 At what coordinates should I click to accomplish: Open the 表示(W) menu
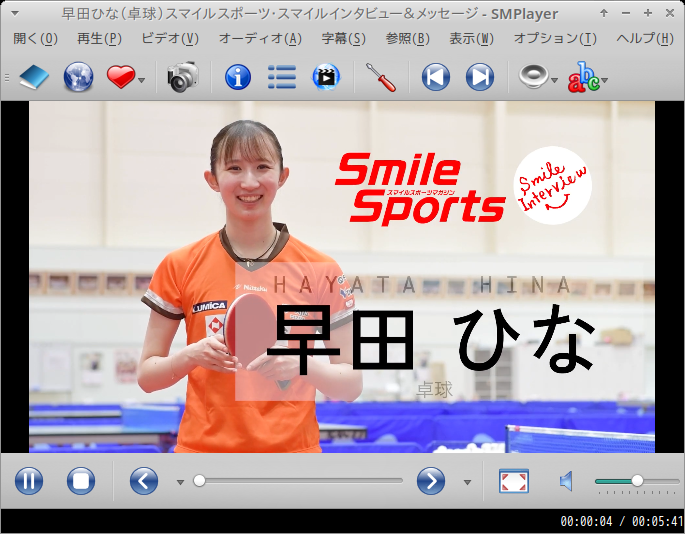(x=471, y=39)
